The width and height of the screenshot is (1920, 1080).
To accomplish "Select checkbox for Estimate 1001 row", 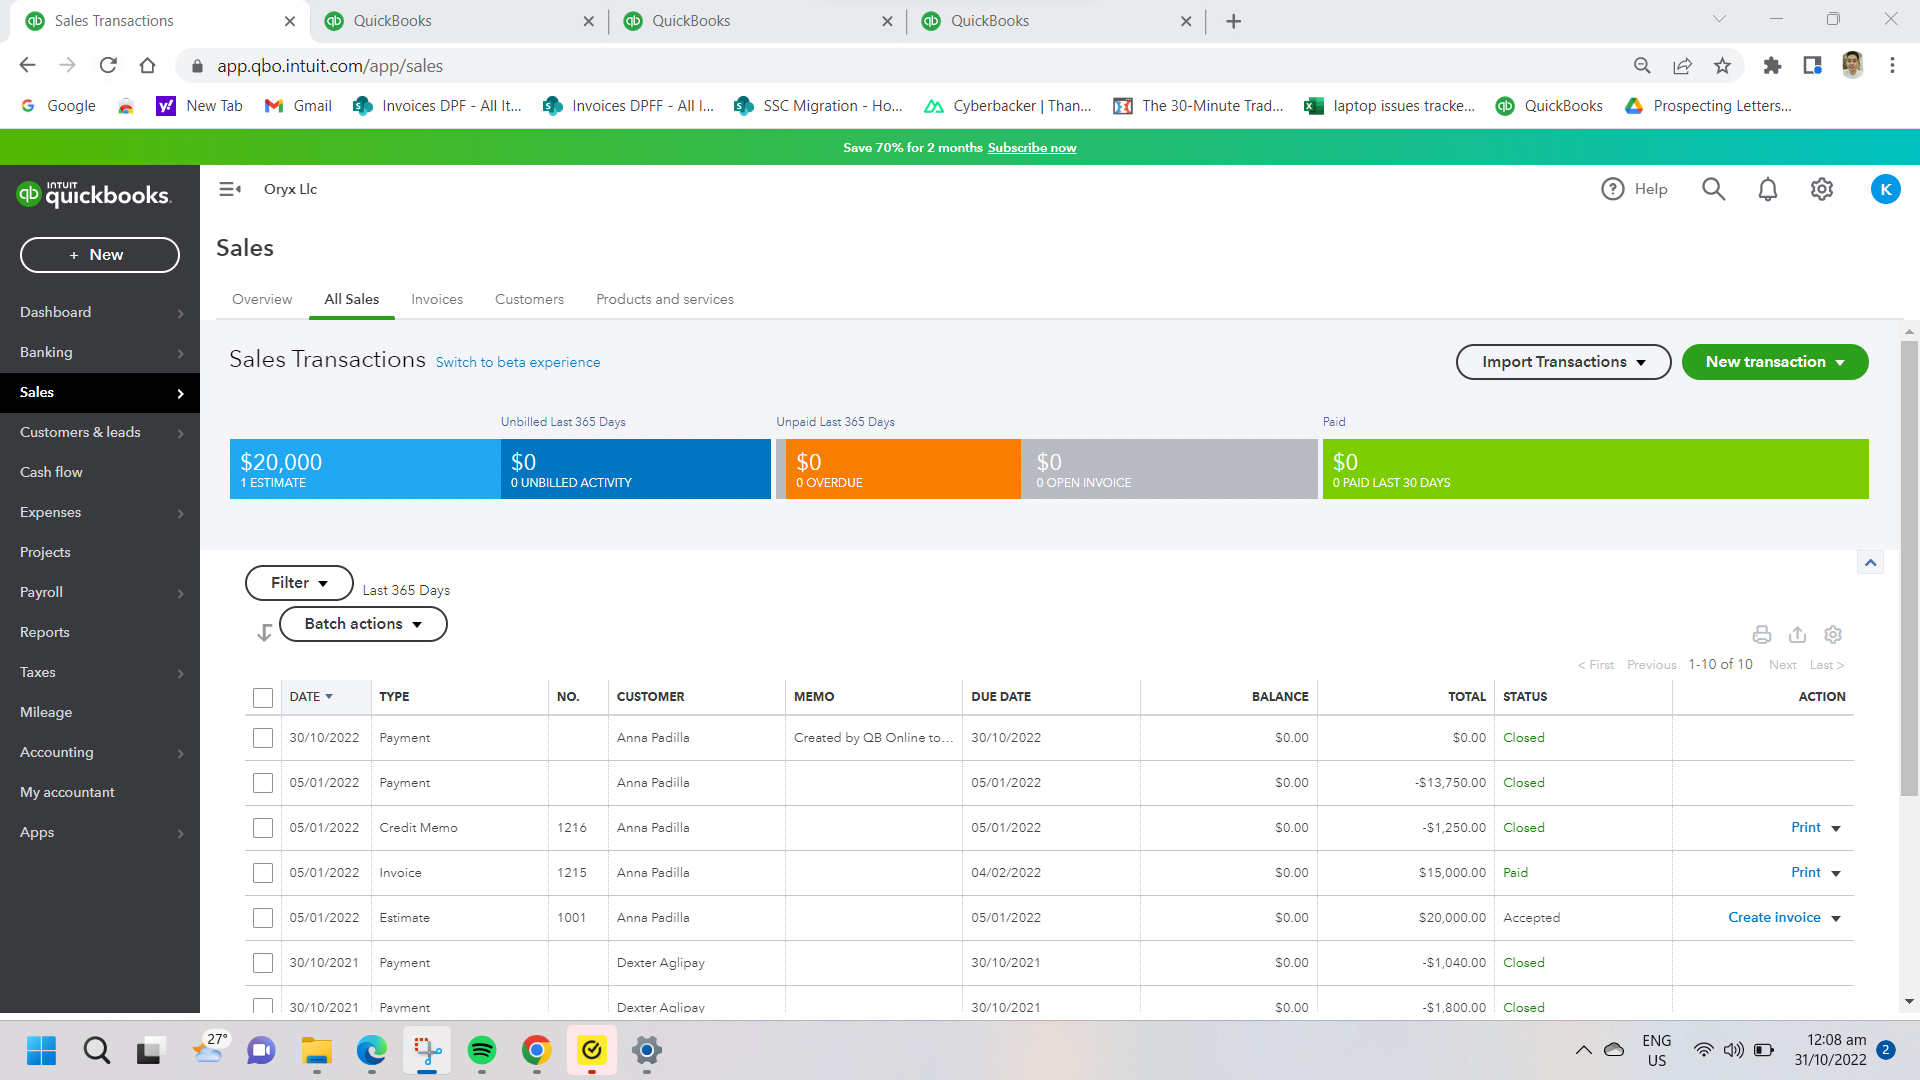I will pos(263,918).
